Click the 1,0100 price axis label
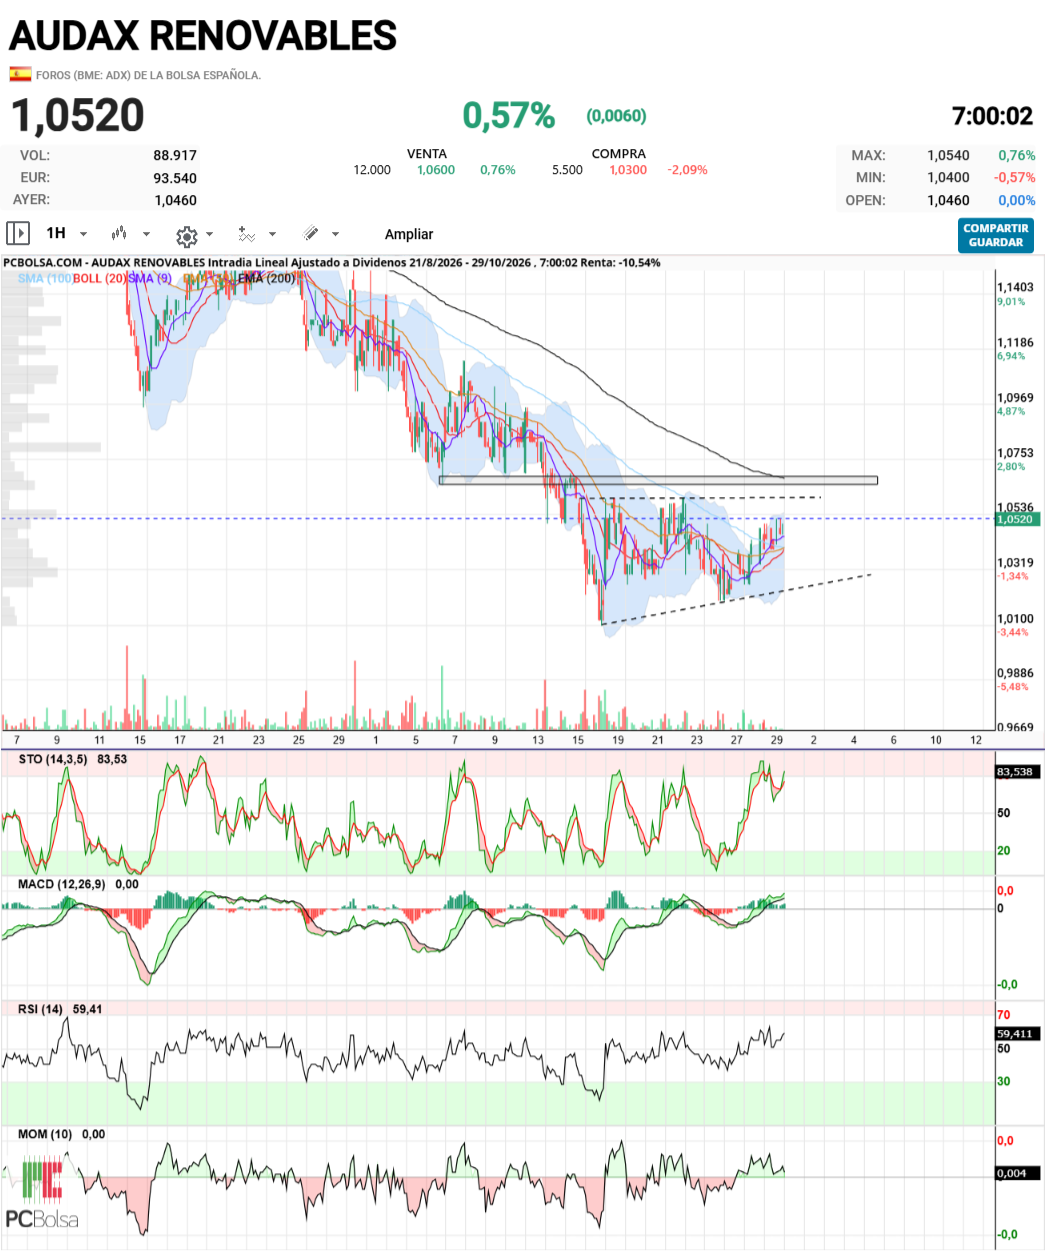 tap(1015, 619)
